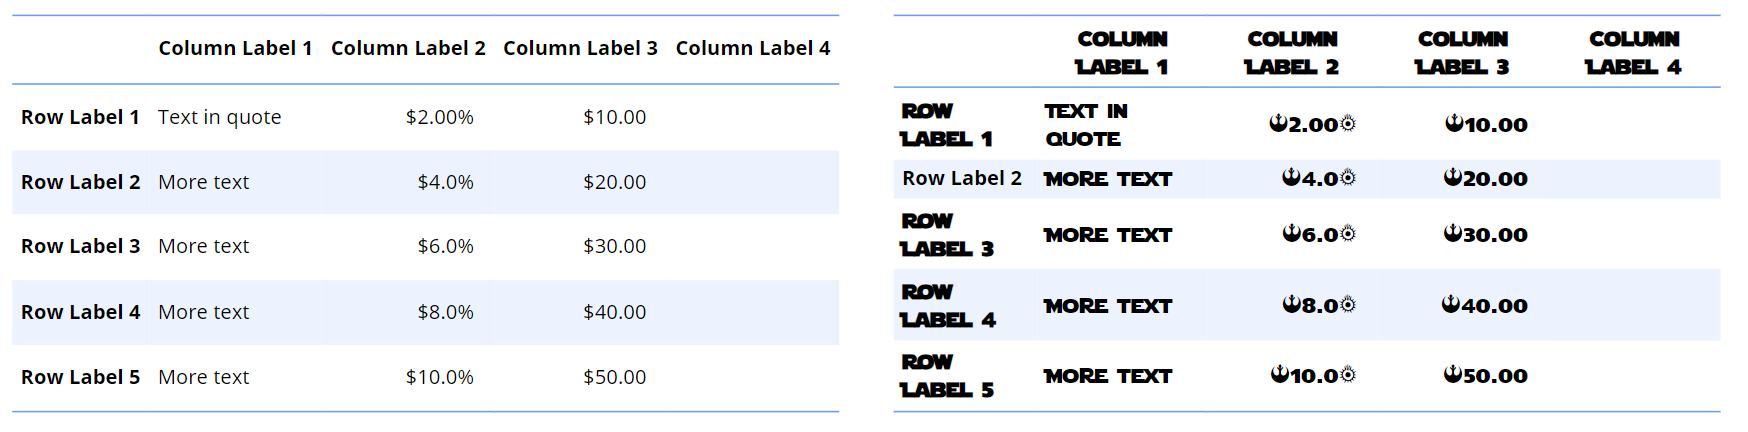Click the "Text in quote" cell in left table

tap(219, 117)
